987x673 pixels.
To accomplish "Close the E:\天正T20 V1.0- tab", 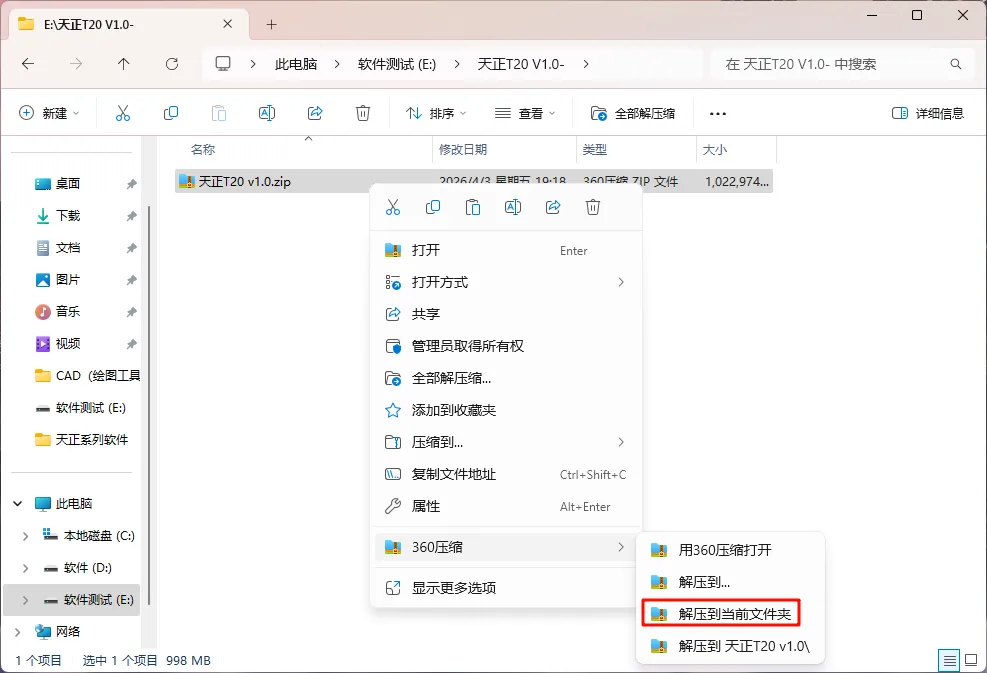I will (x=228, y=24).
